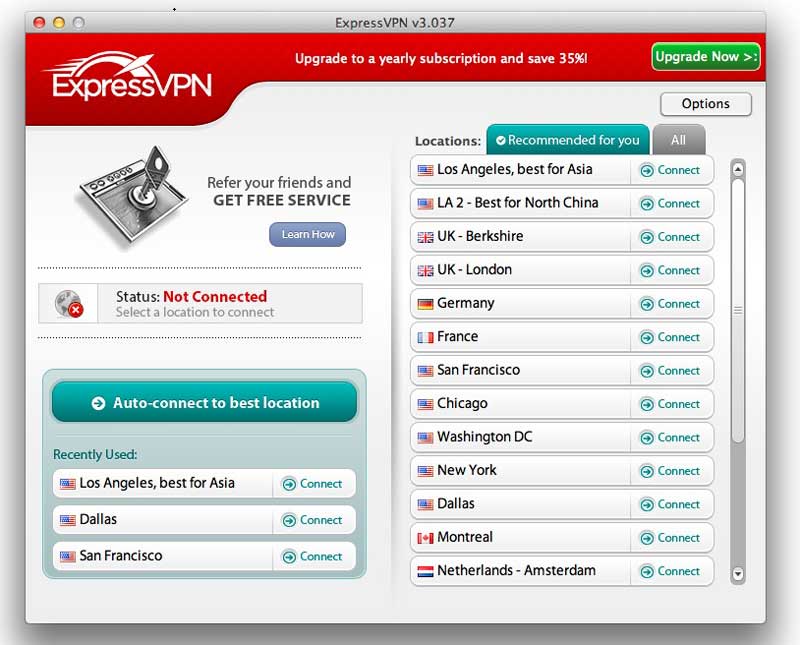Select the Recommended for you tab
This screenshot has height=645, width=800.
pos(567,140)
